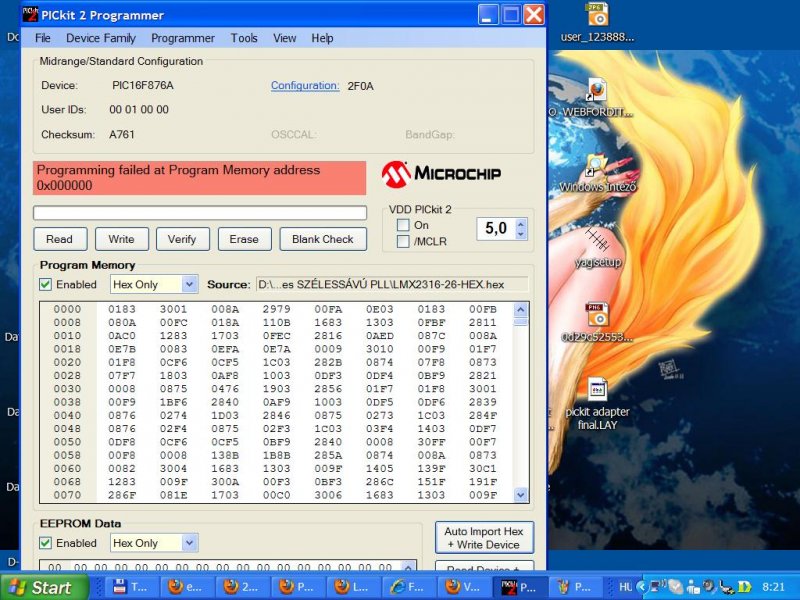The image size is (800, 600).
Task: Click program memory cell 285A
Action: click(x=328, y=455)
